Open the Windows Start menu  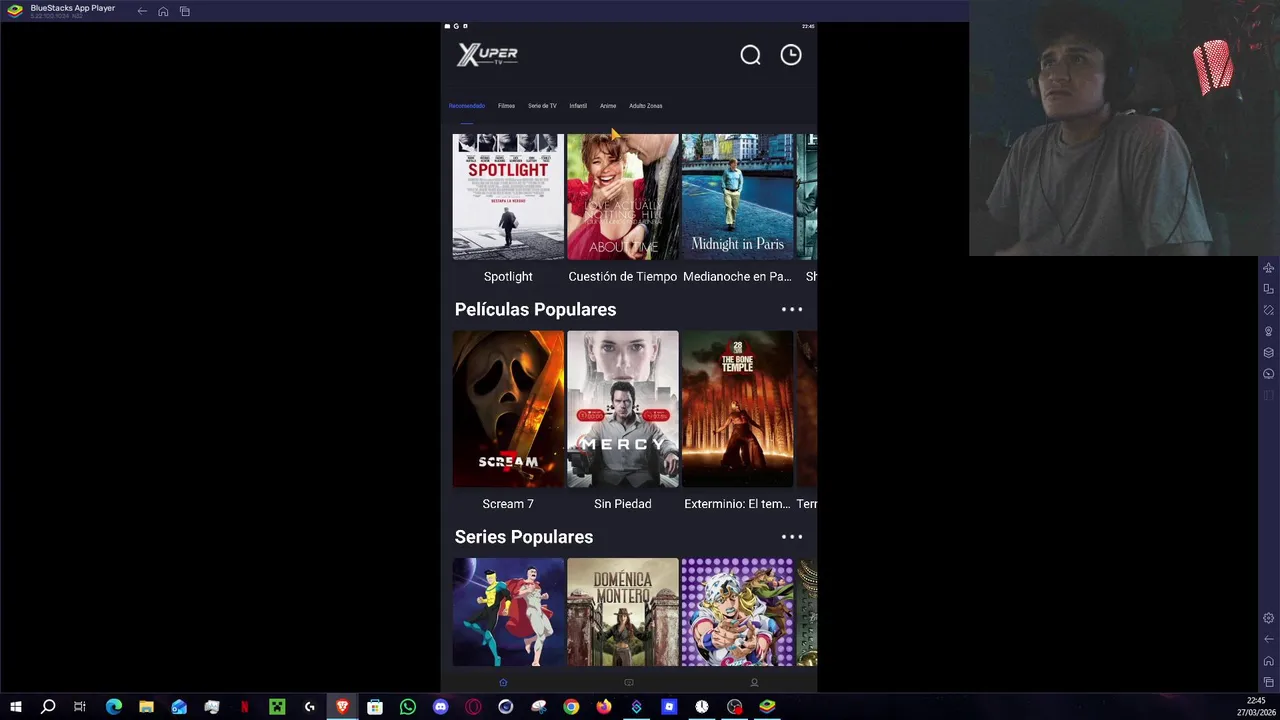pyautogui.click(x=15, y=707)
